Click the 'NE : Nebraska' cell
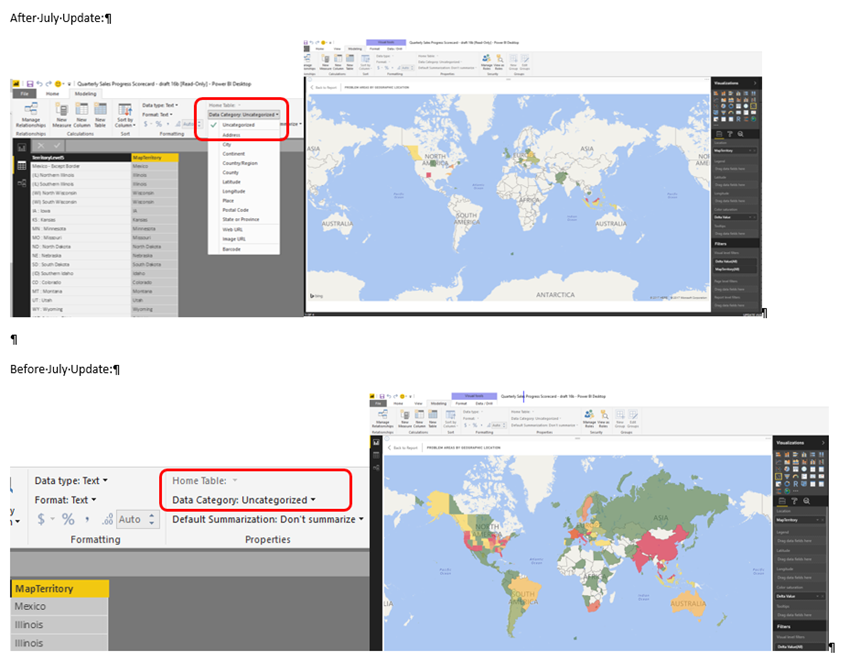The image size is (849, 662). pyautogui.click(x=80, y=255)
